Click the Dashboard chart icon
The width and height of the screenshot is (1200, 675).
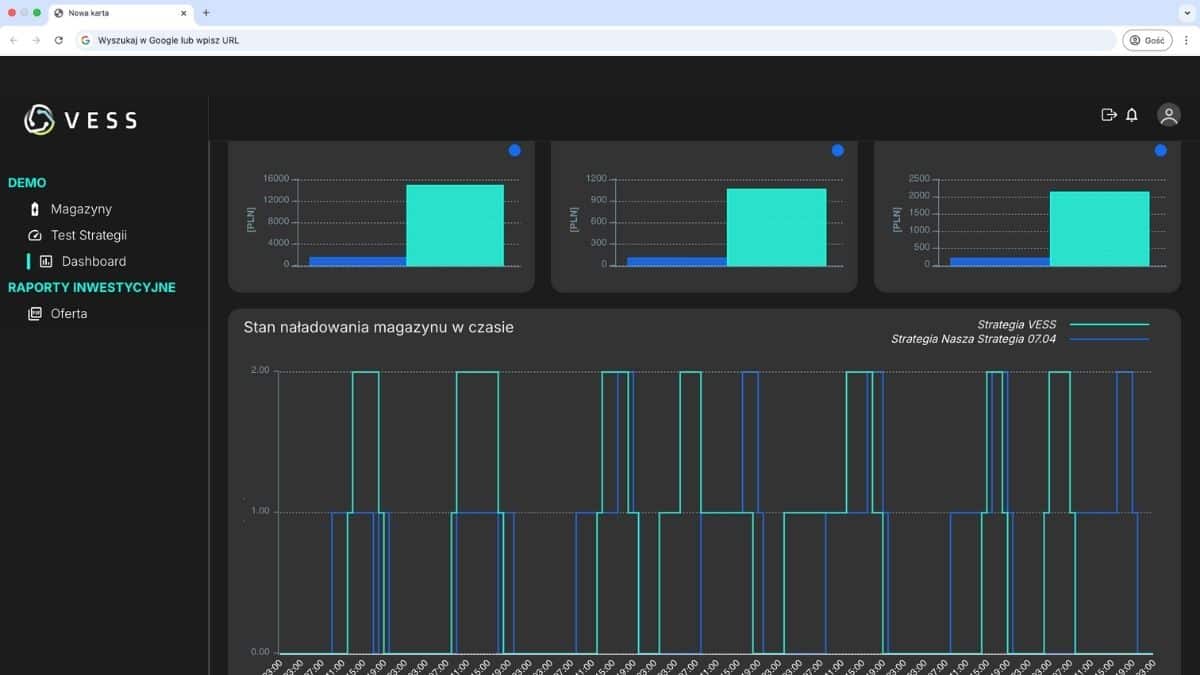(46, 261)
